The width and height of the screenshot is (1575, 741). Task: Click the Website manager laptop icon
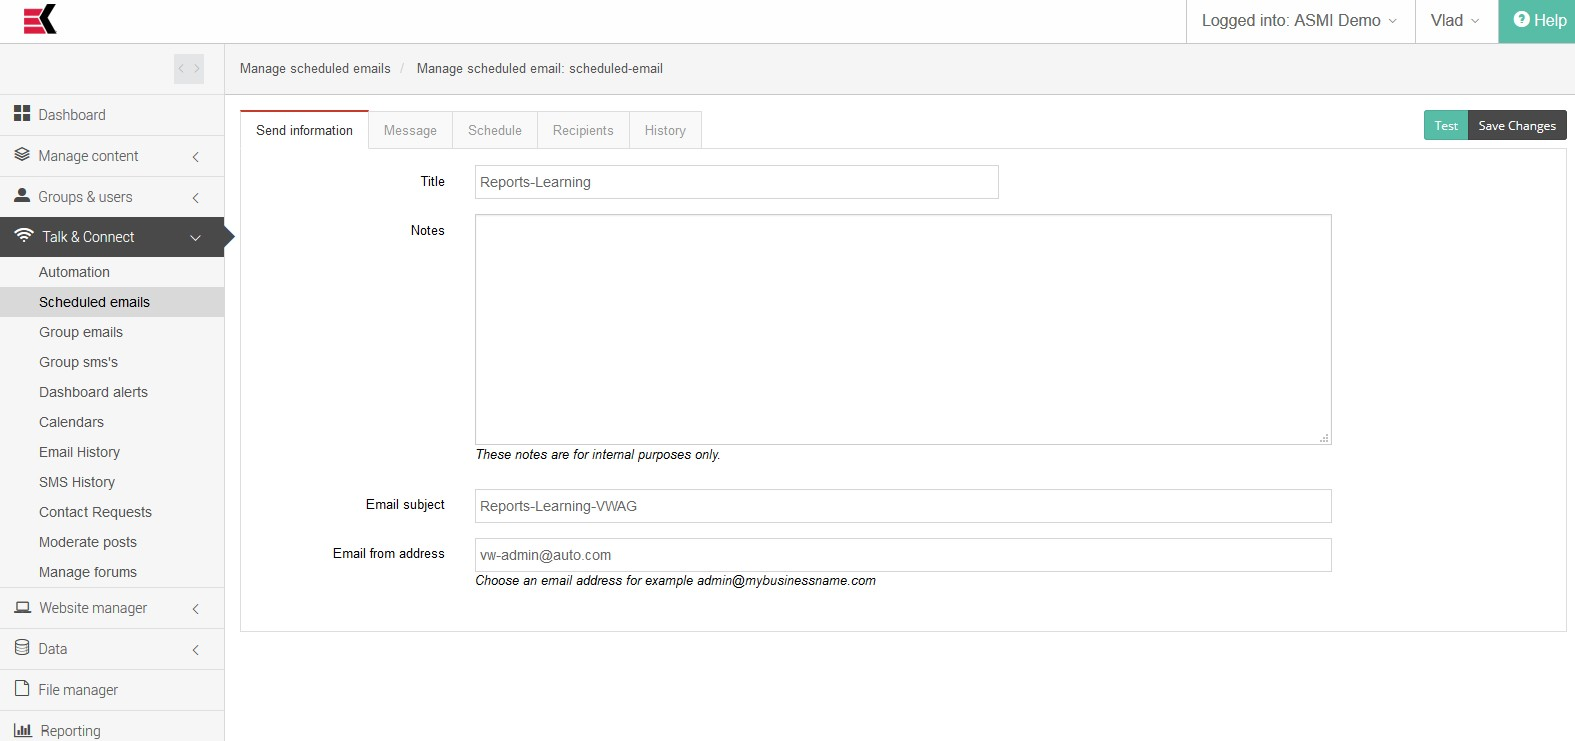22,607
